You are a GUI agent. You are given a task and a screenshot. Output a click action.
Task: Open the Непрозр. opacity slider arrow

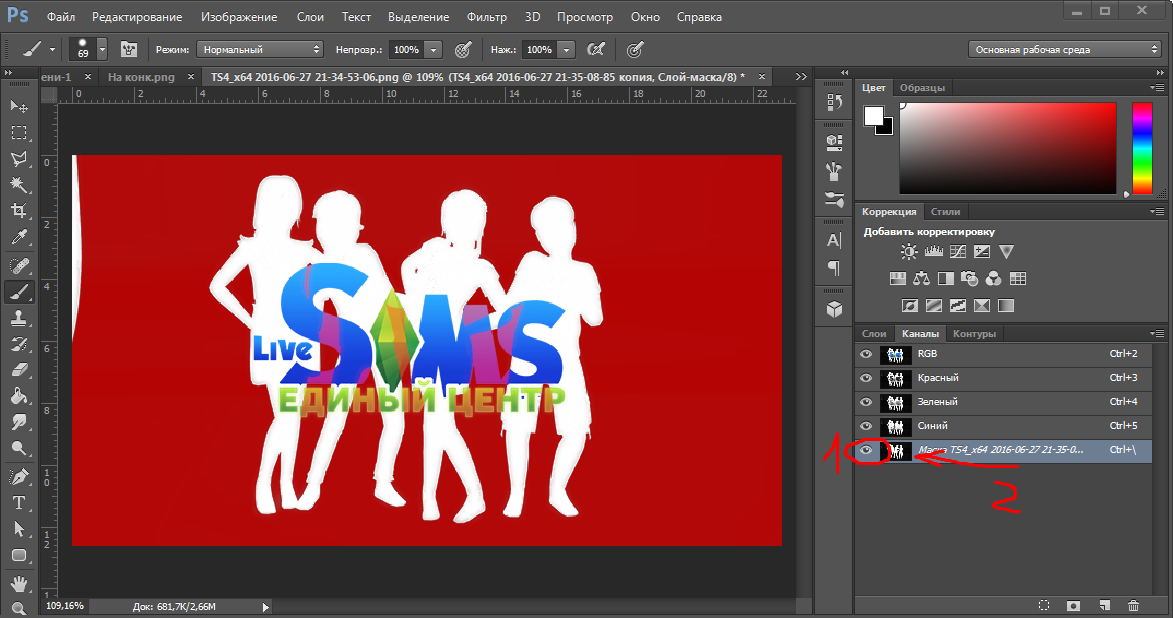click(x=433, y=49)
